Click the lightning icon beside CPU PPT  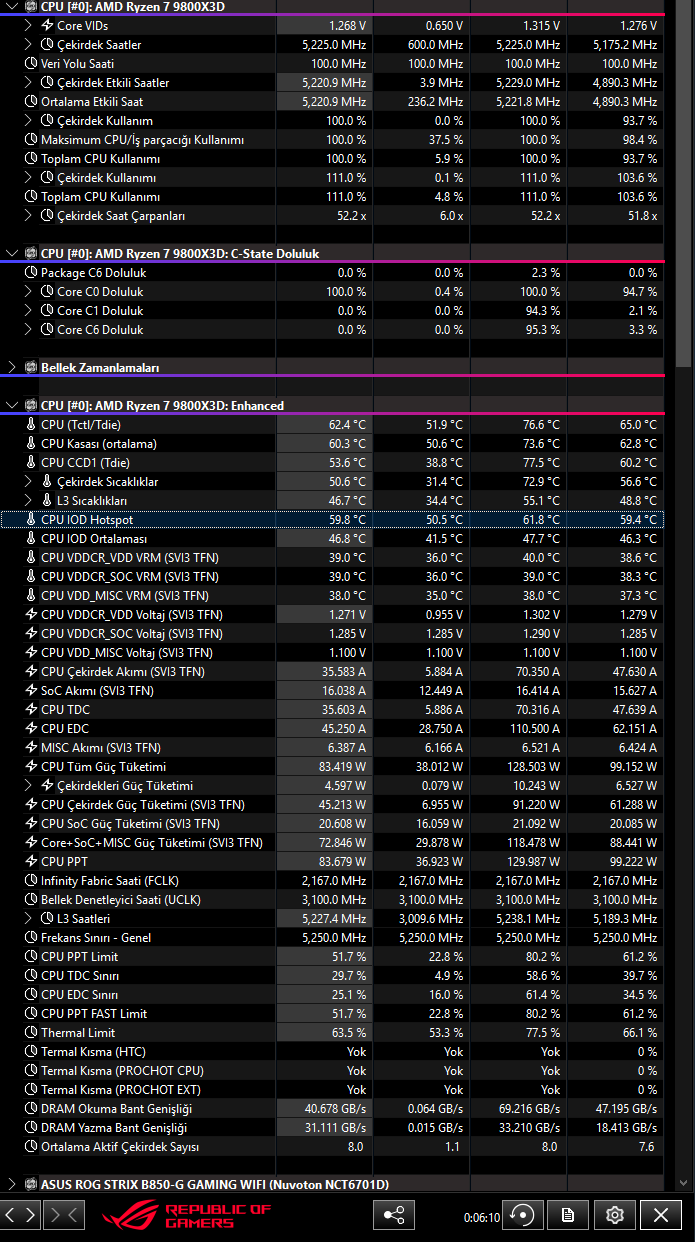(30, 862)
